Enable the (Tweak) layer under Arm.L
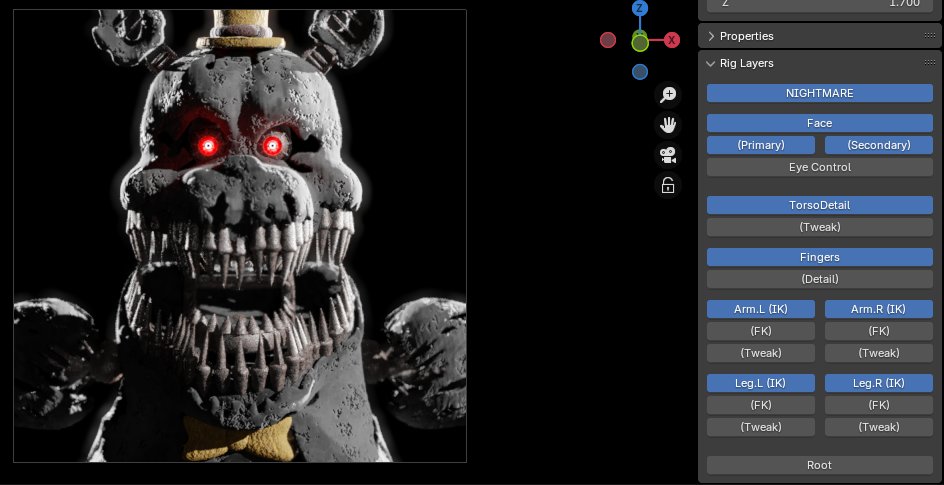944x485 pixels. click(760, 353)
